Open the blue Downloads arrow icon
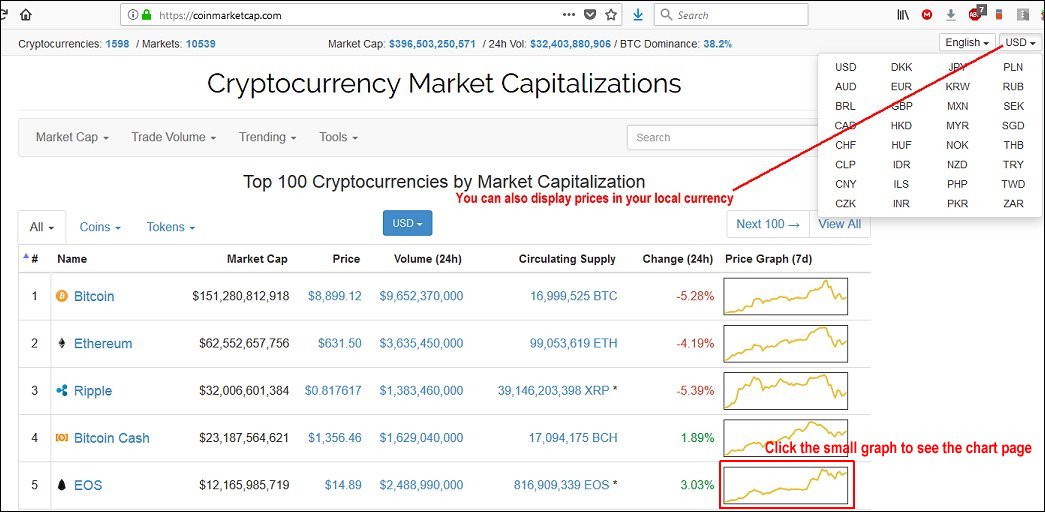Screen dimensions: 1045x512 (638, 15)
